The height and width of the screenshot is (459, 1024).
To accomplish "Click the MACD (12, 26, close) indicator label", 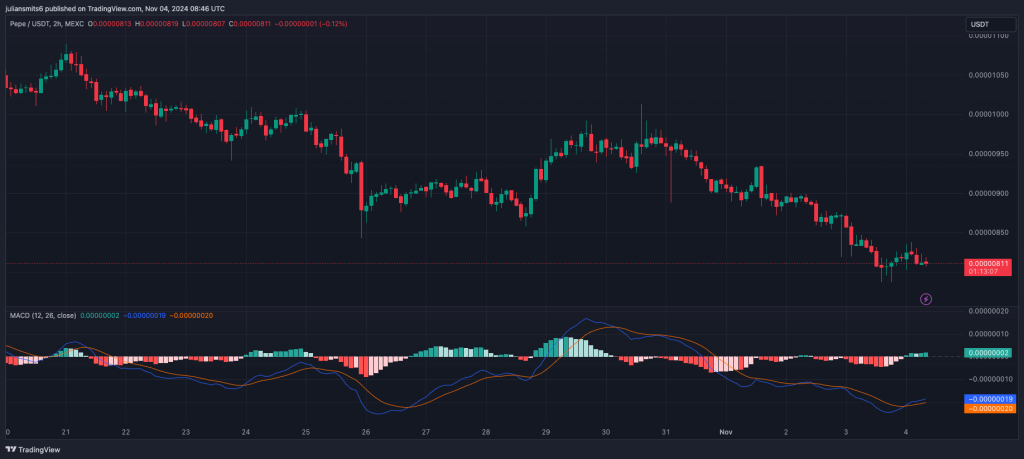I will (x=42, y=315).
